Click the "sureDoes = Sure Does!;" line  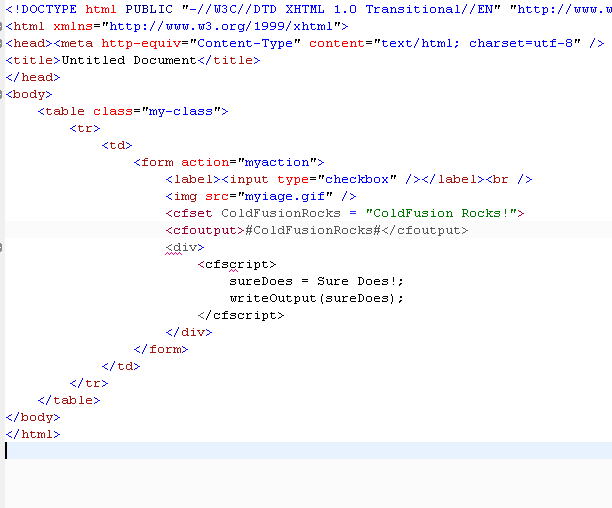[x=317, y=281]
